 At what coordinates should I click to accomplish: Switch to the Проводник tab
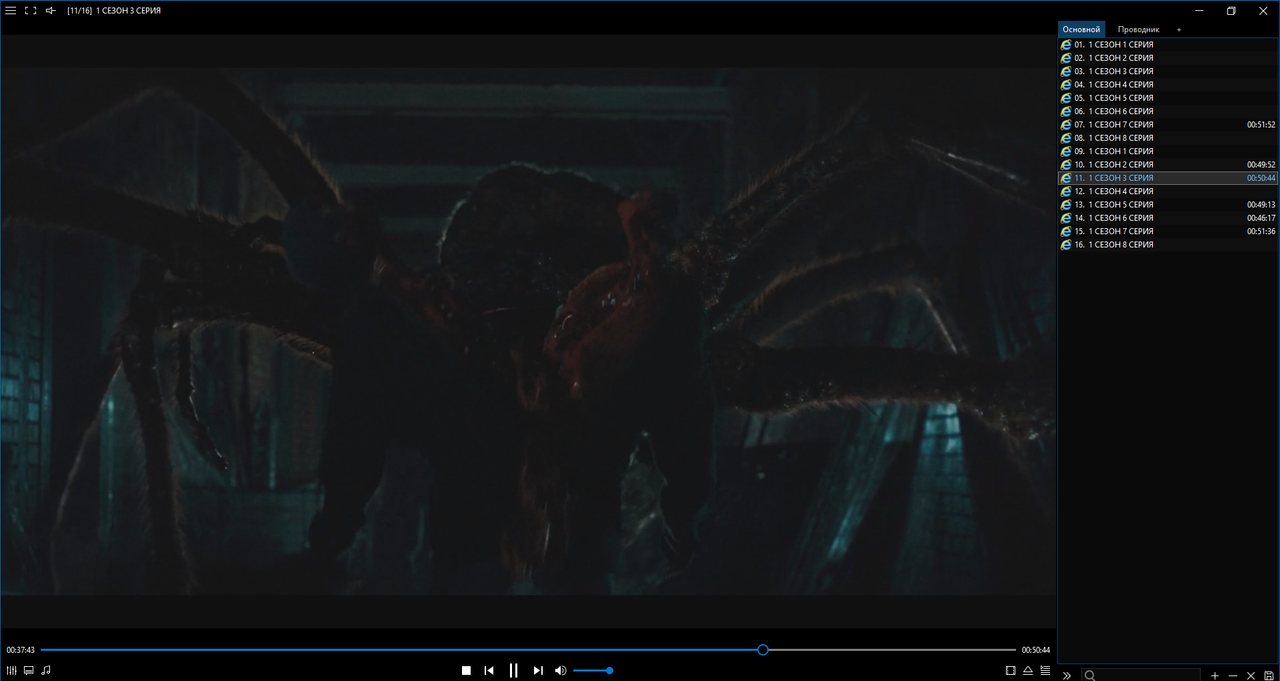(1139, 29)
